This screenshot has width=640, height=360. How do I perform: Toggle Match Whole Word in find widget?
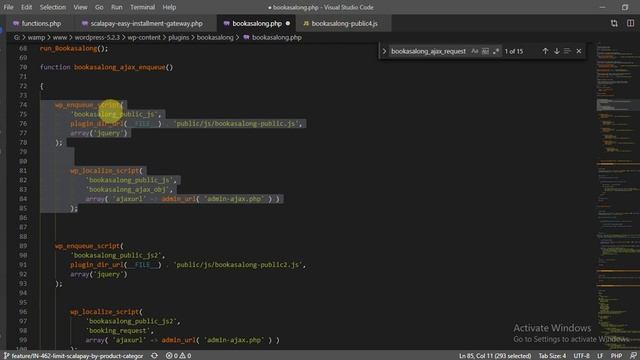click(485, 51)
